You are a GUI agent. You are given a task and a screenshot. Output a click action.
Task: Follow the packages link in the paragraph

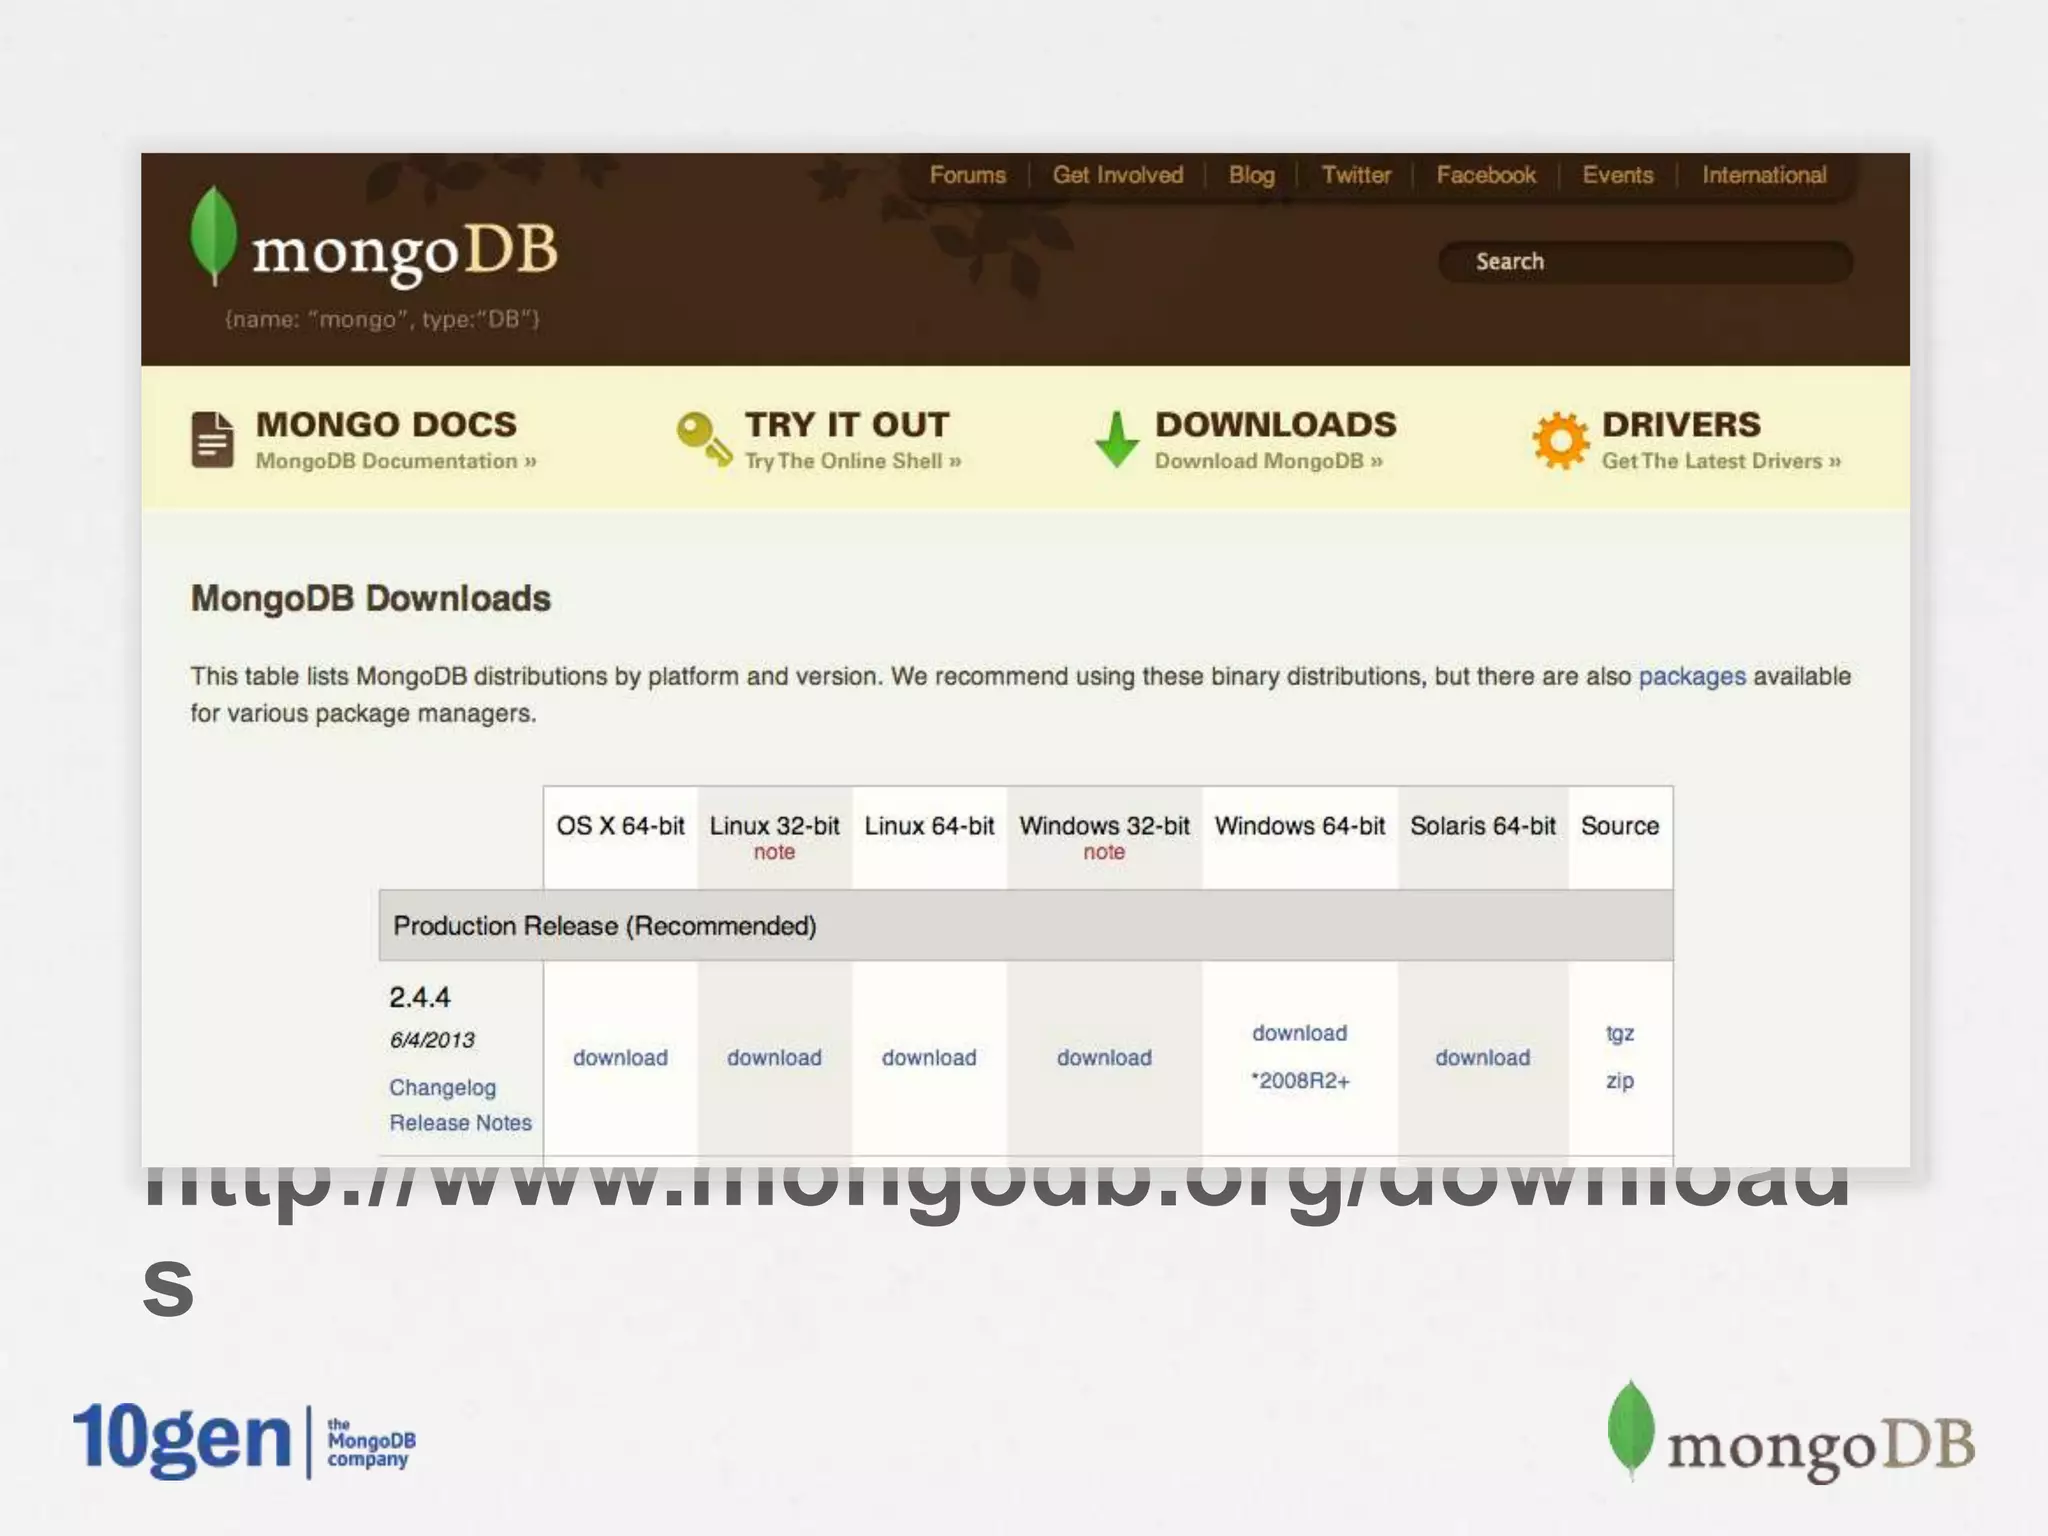pos(1692,677)
